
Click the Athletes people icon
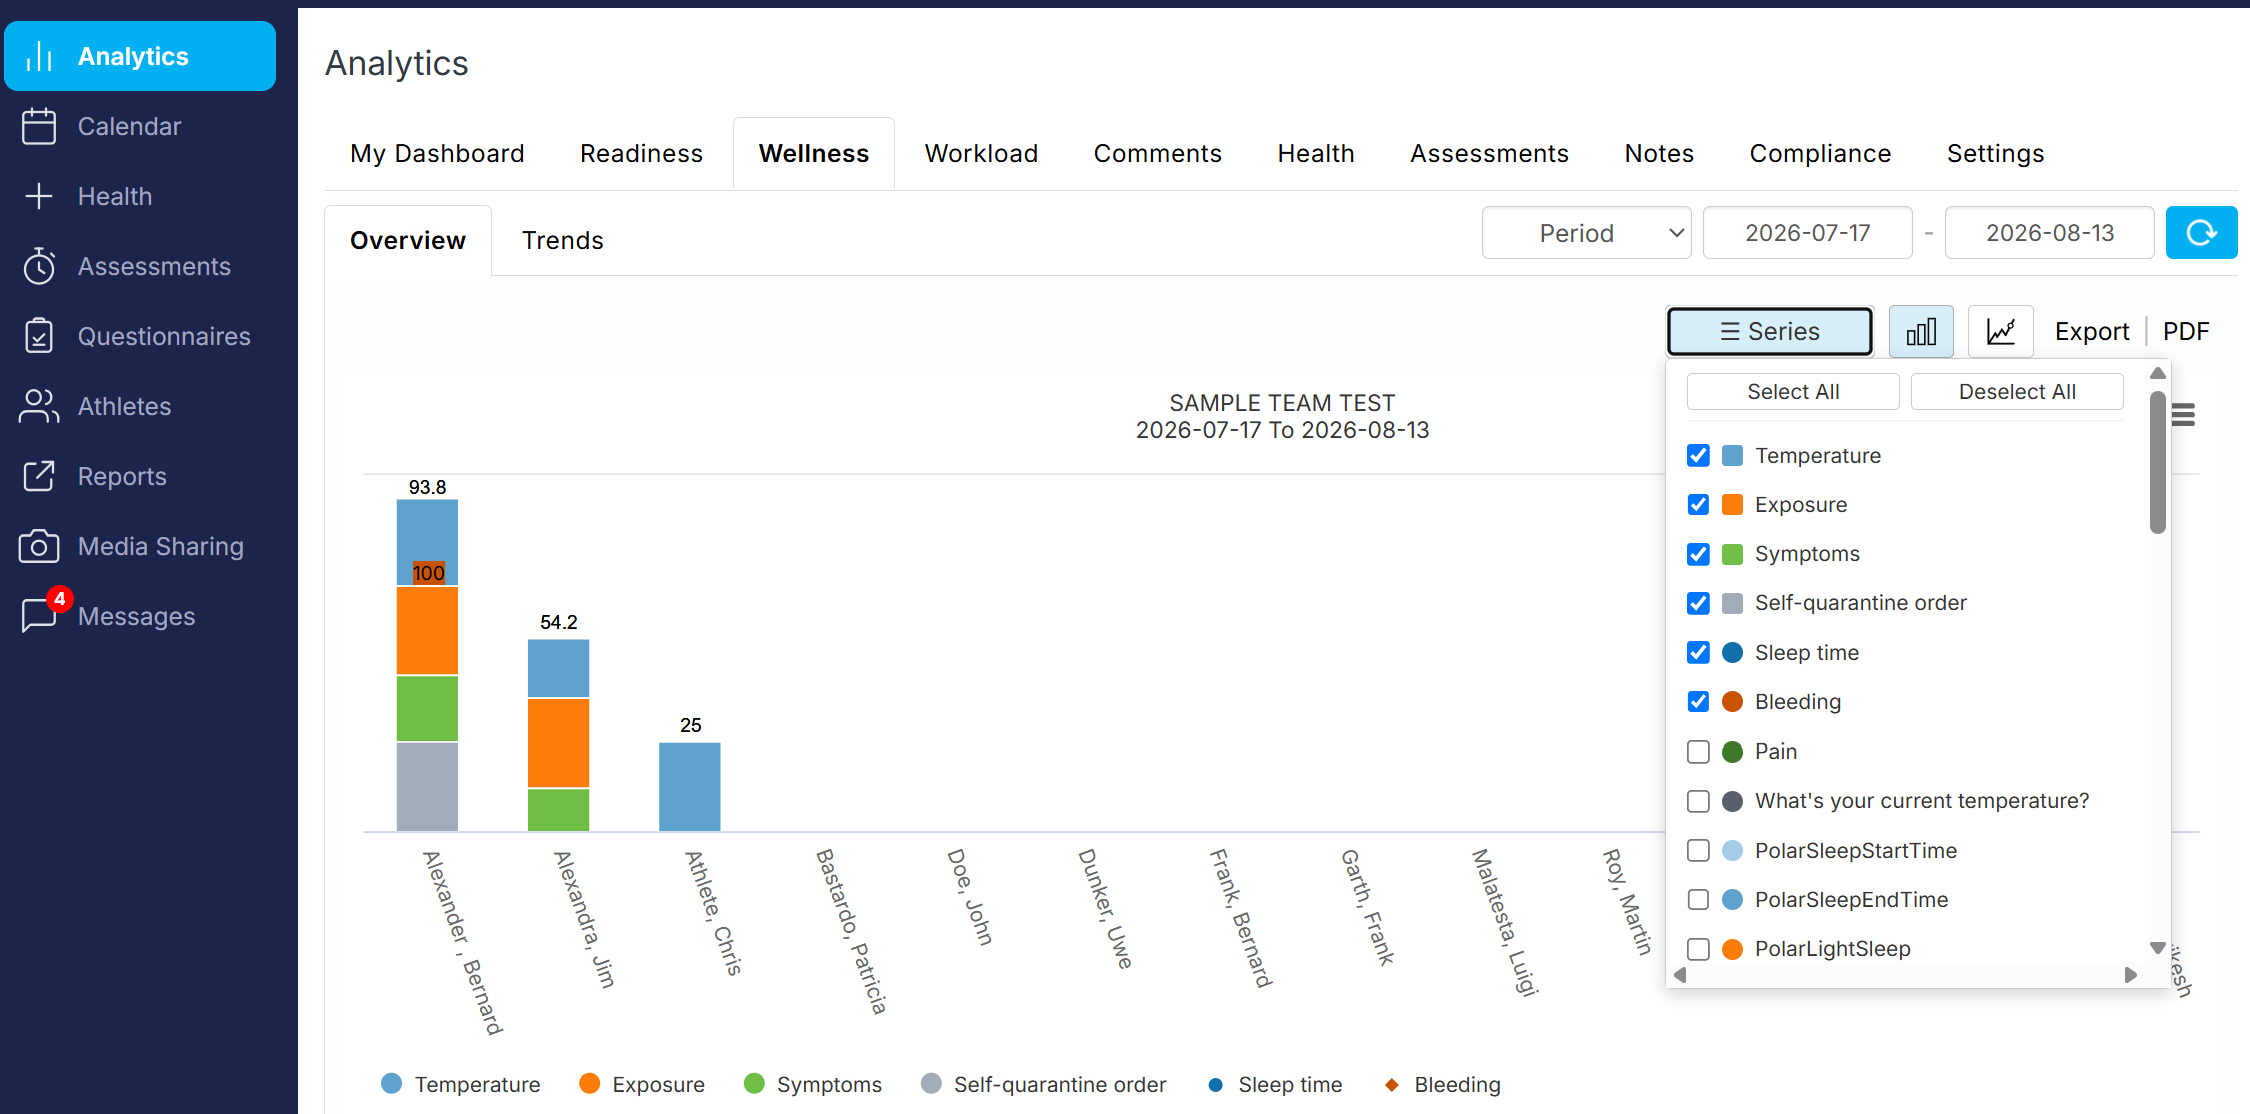coord(39,406)
